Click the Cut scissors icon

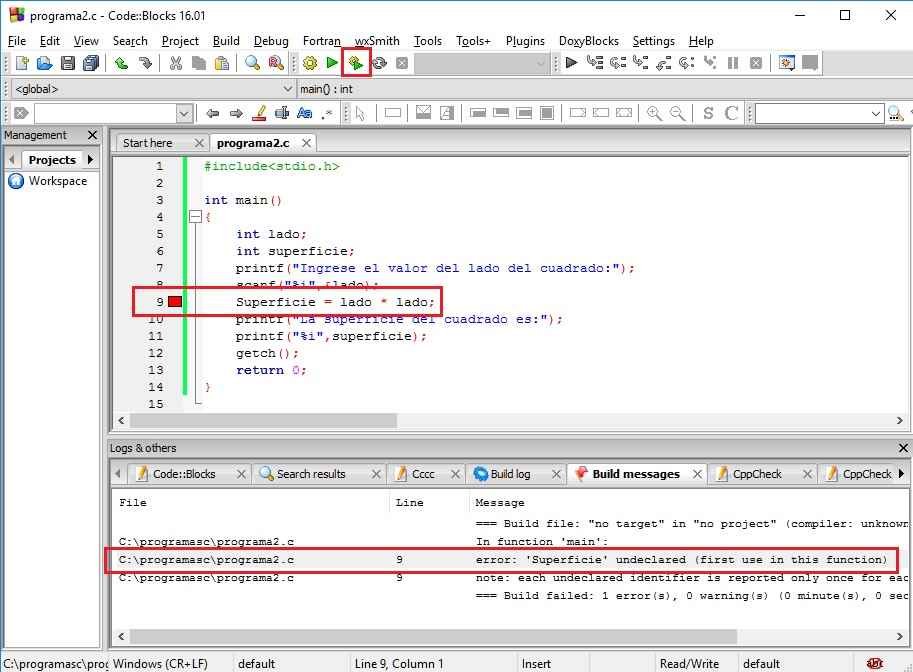click(176, 63)
